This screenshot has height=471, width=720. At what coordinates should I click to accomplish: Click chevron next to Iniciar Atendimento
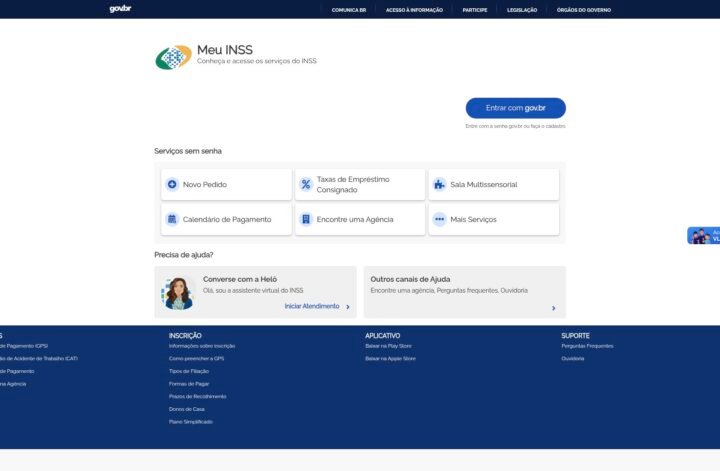pos(348,307)
